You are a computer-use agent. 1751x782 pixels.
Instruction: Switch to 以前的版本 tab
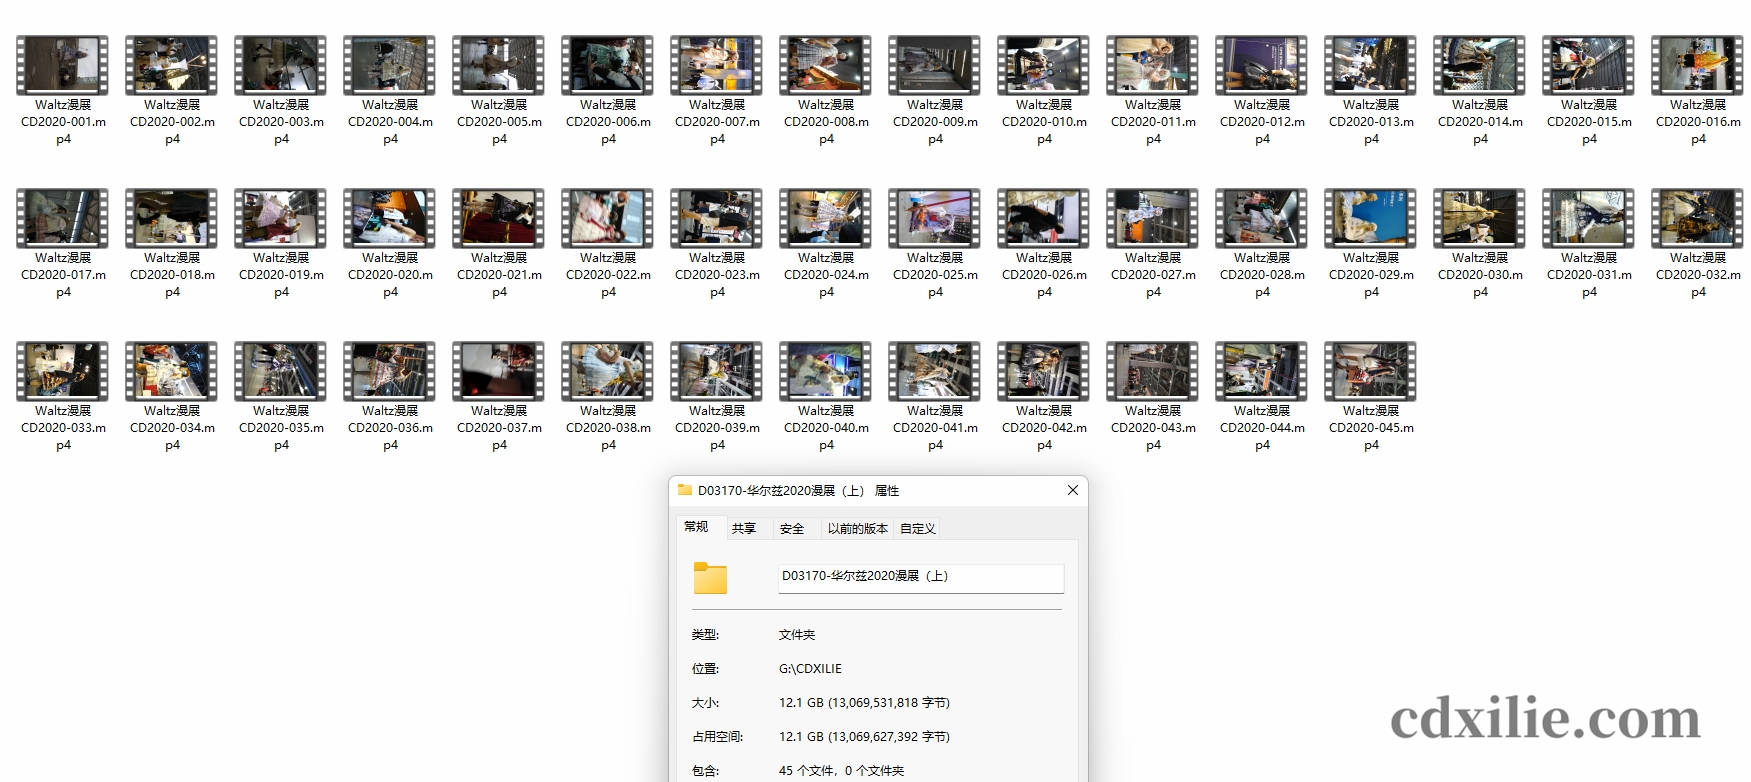(x=857, y=529)
